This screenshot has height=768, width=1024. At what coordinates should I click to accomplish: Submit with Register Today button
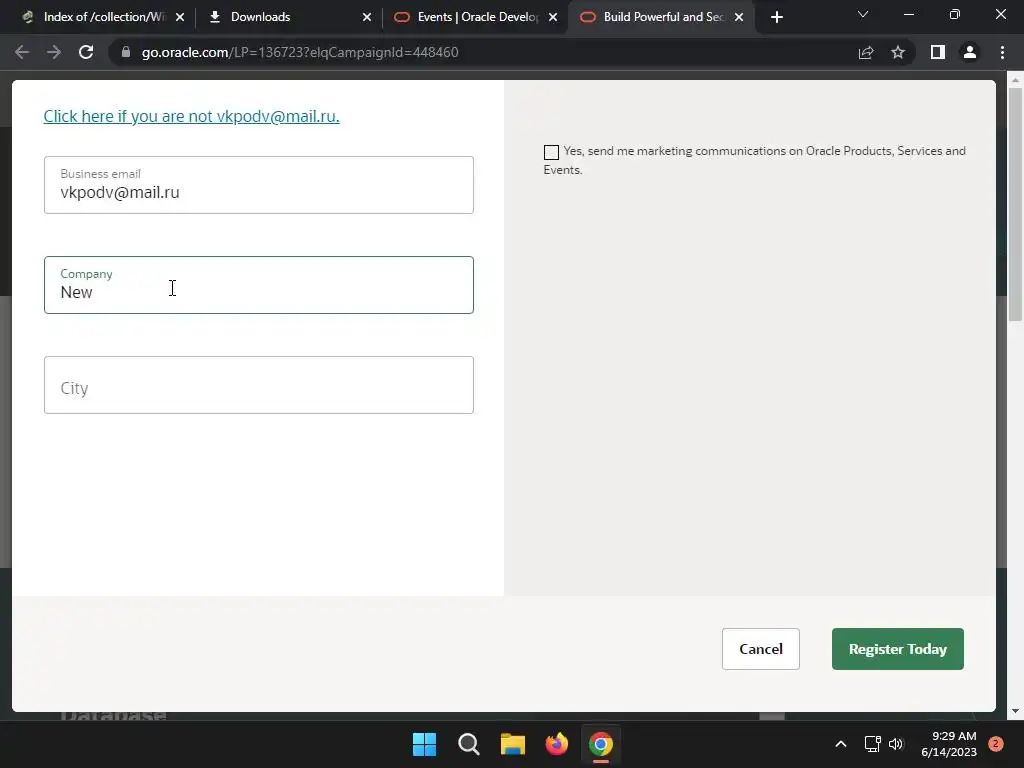[898, 649]
